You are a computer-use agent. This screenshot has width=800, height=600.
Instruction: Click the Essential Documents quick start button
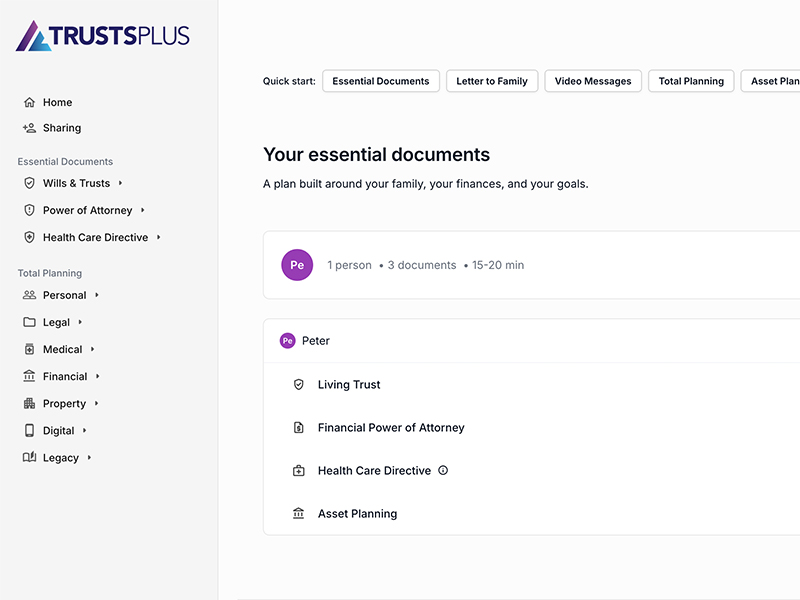pos(381,81)
